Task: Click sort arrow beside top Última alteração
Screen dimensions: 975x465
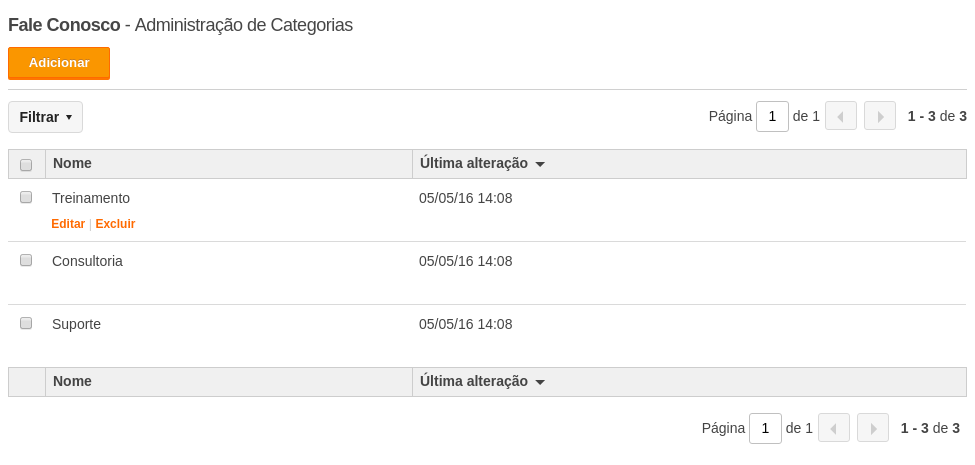Action: pos(540,165)
